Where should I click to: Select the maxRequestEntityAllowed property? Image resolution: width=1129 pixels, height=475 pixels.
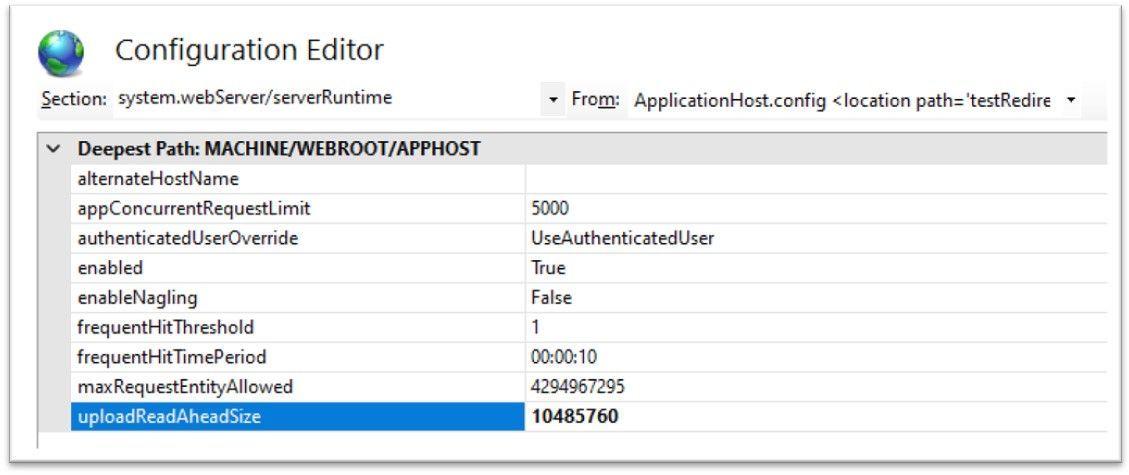tap(185, 387)
